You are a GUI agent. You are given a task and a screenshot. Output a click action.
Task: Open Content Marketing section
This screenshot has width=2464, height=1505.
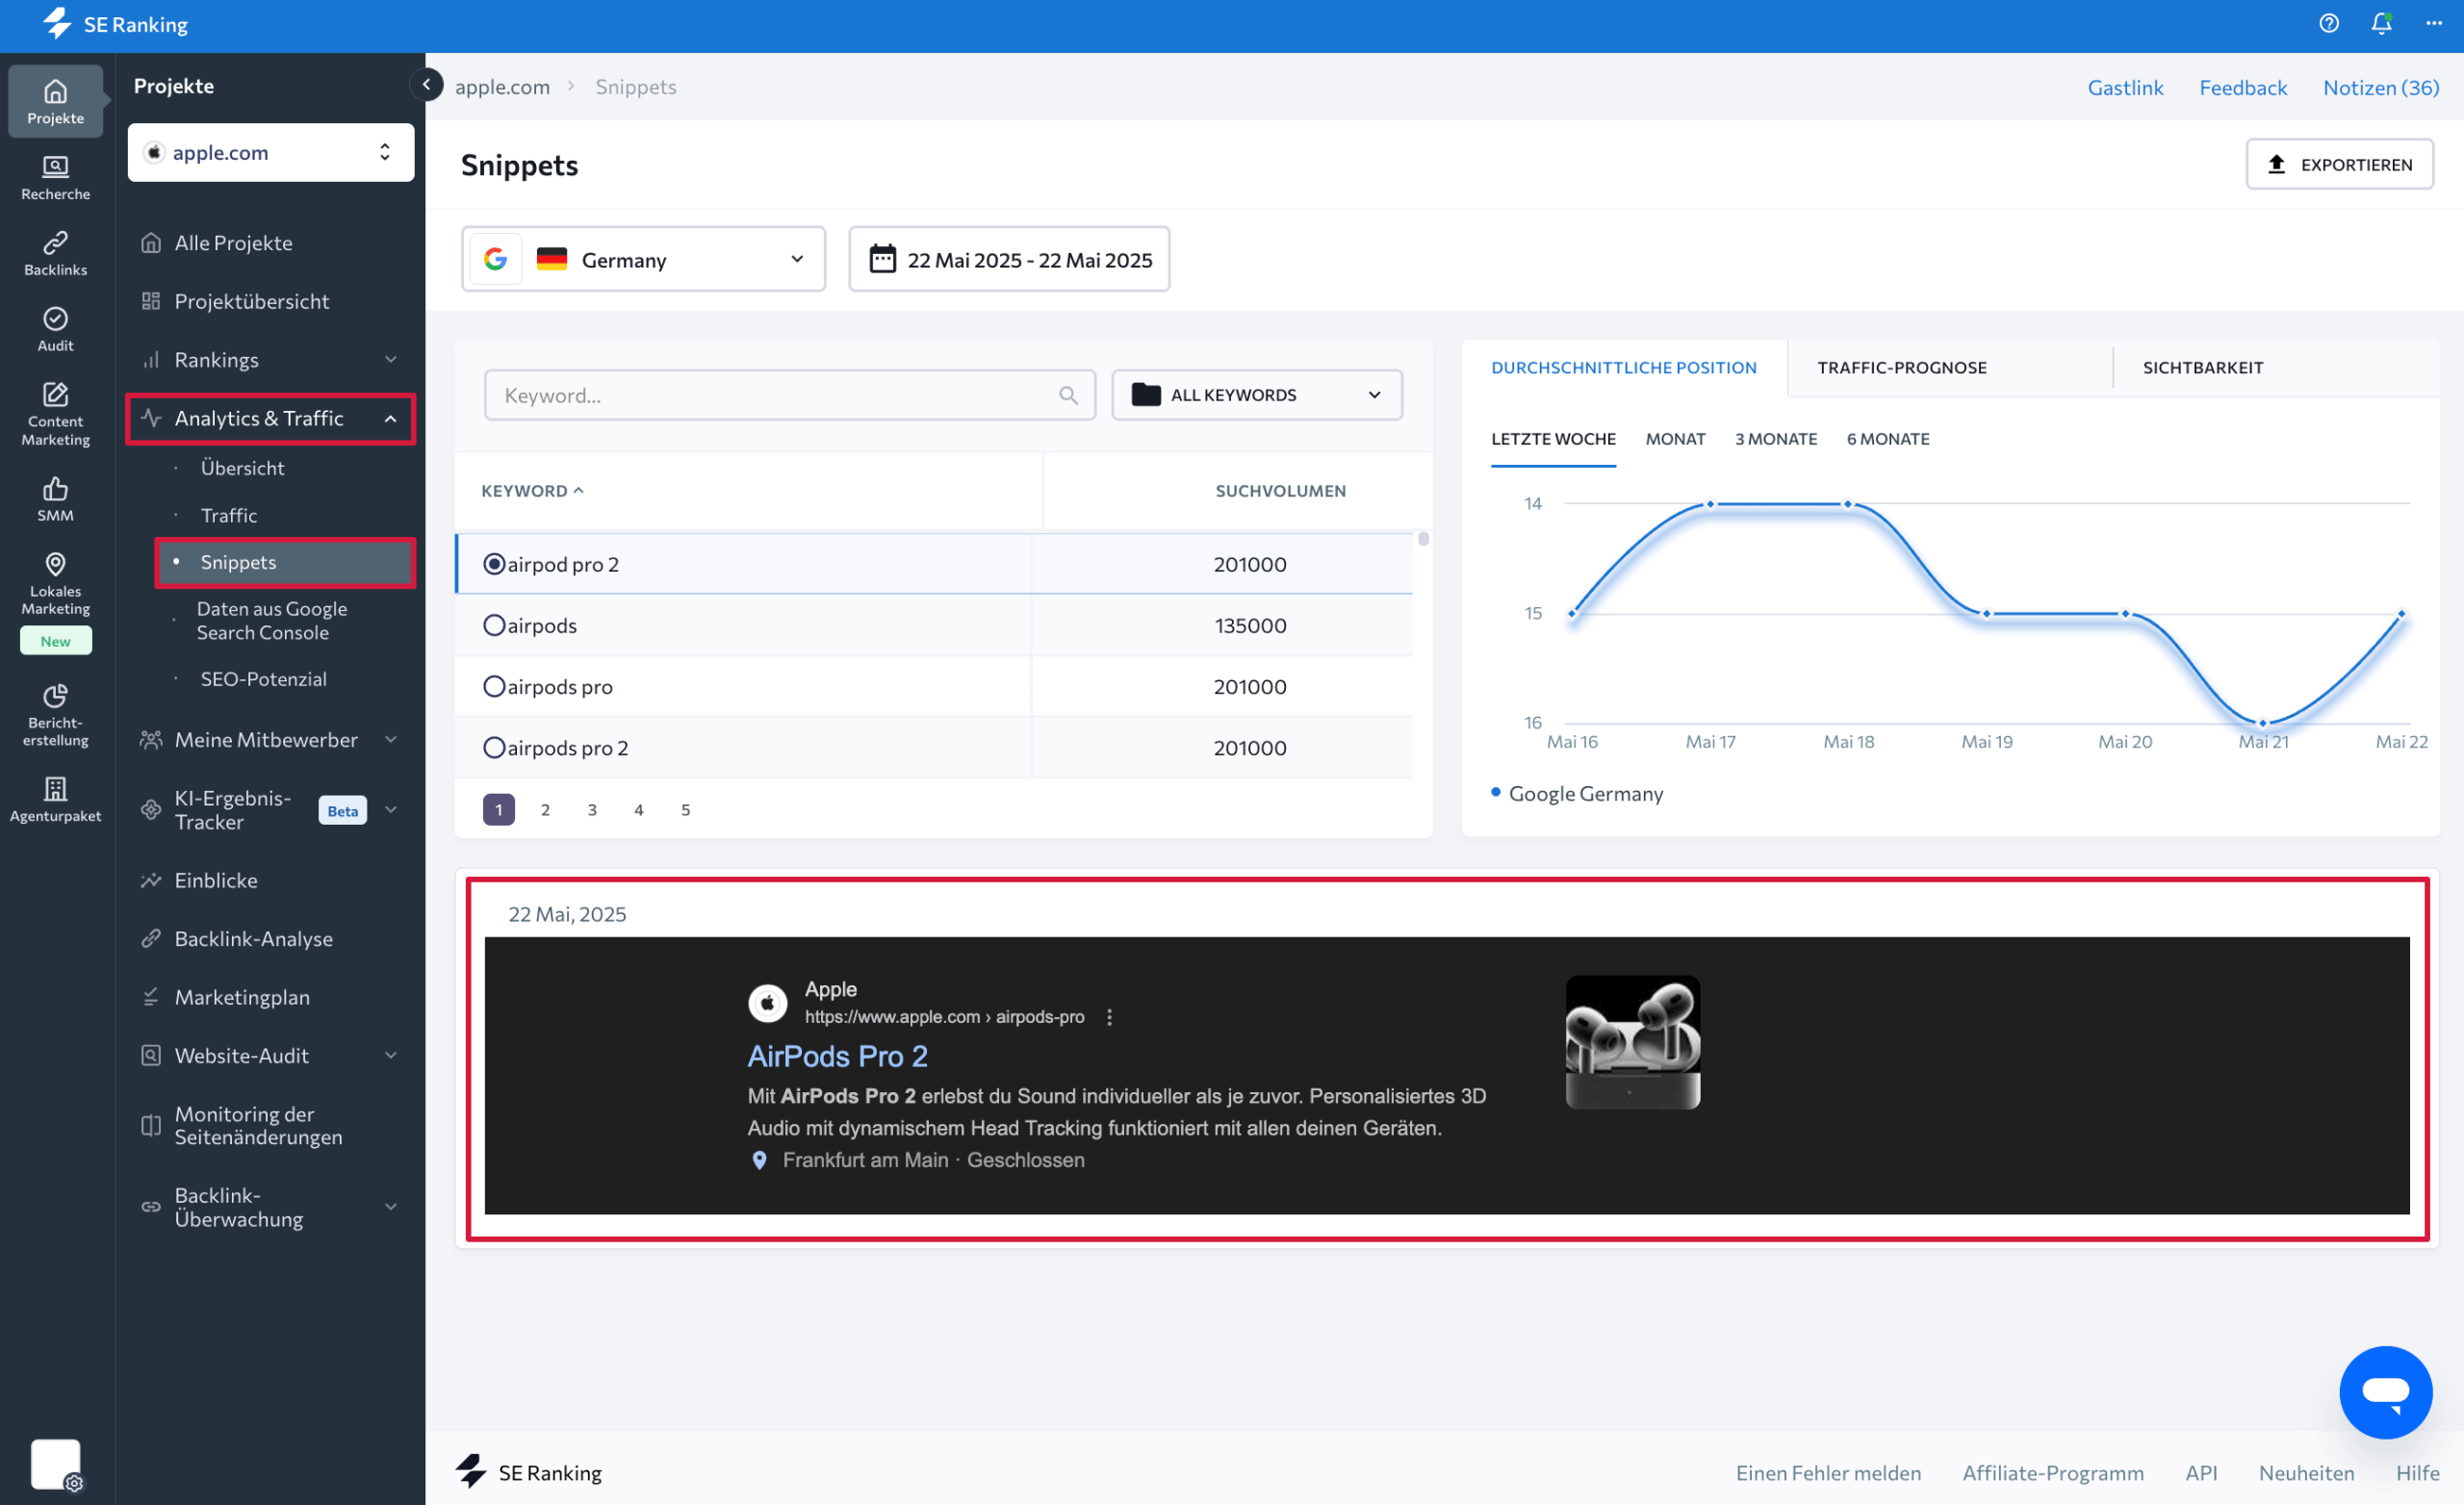click(x=55, y=413)
